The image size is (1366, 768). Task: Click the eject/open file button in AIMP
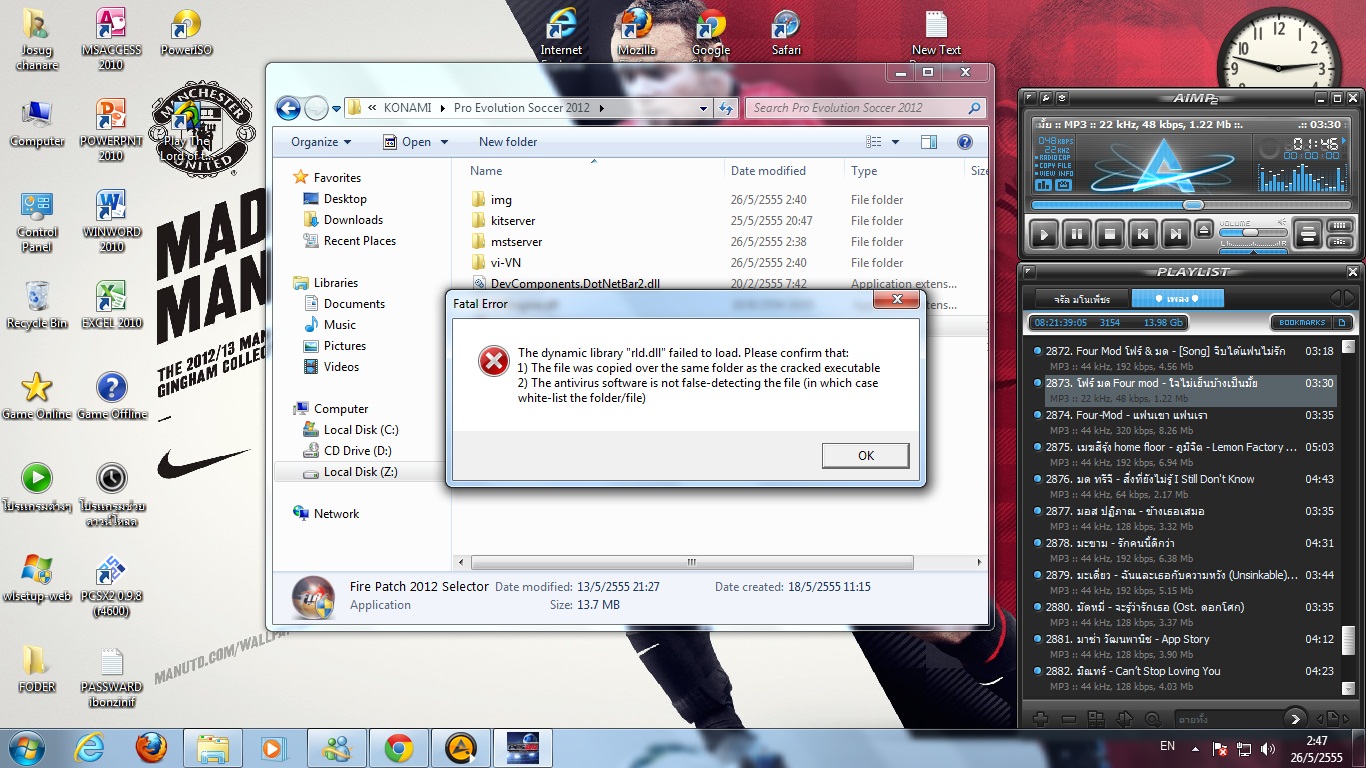(1204, 230)
